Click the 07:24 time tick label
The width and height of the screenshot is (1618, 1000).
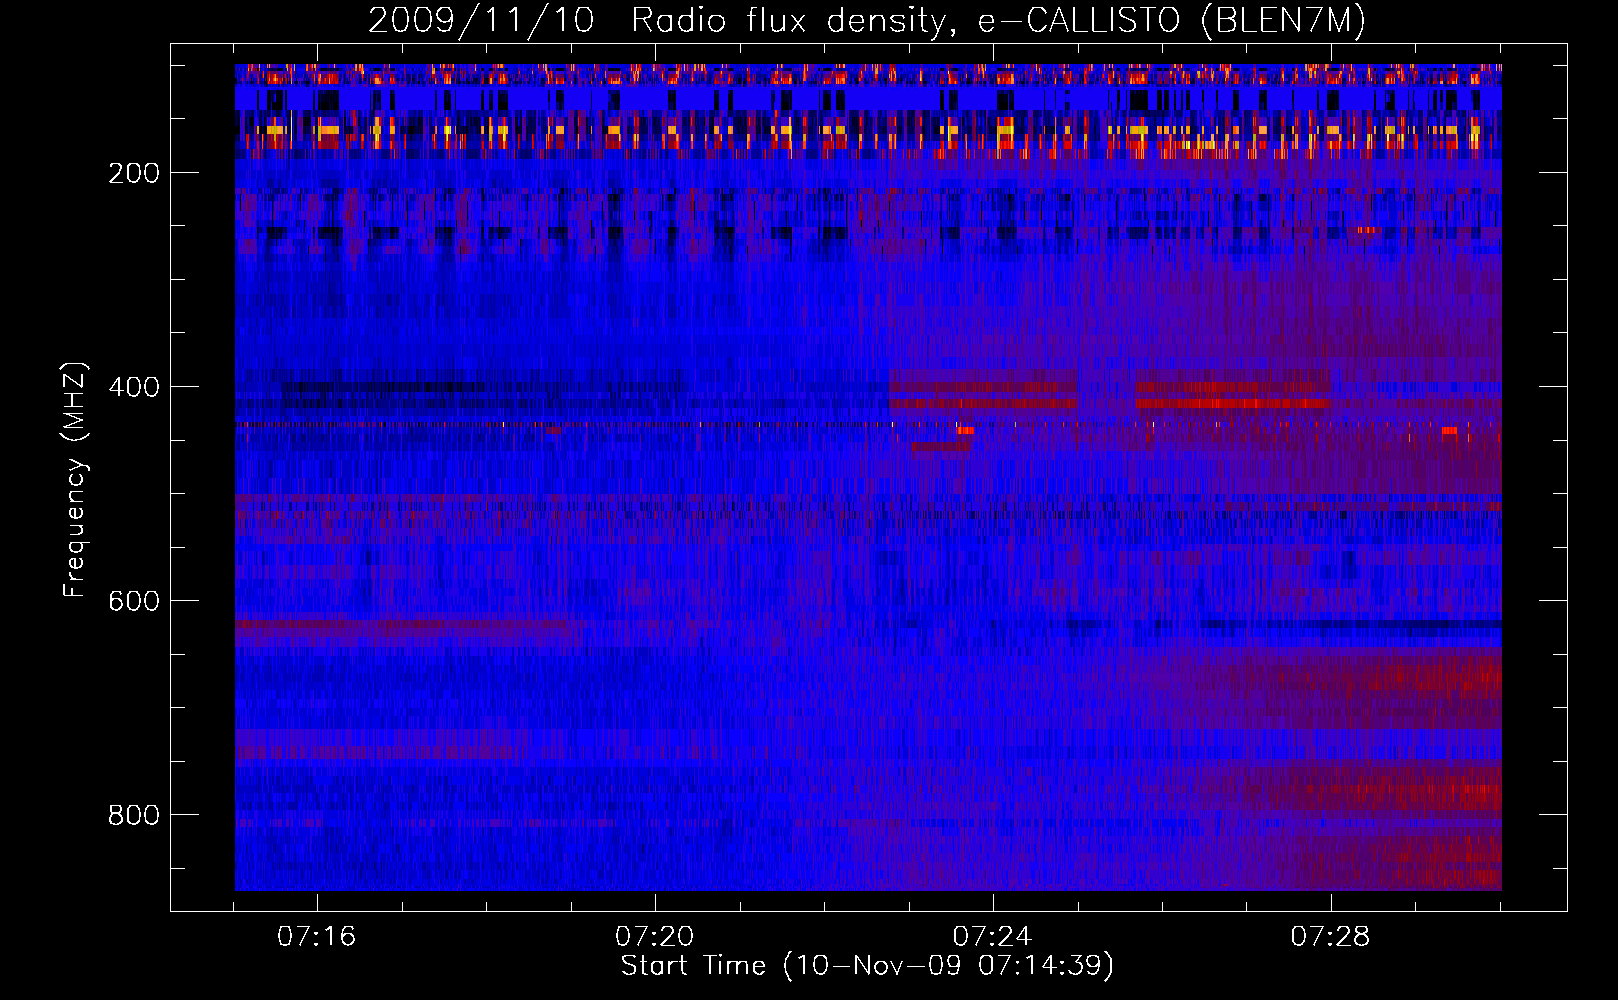point(992,937)
